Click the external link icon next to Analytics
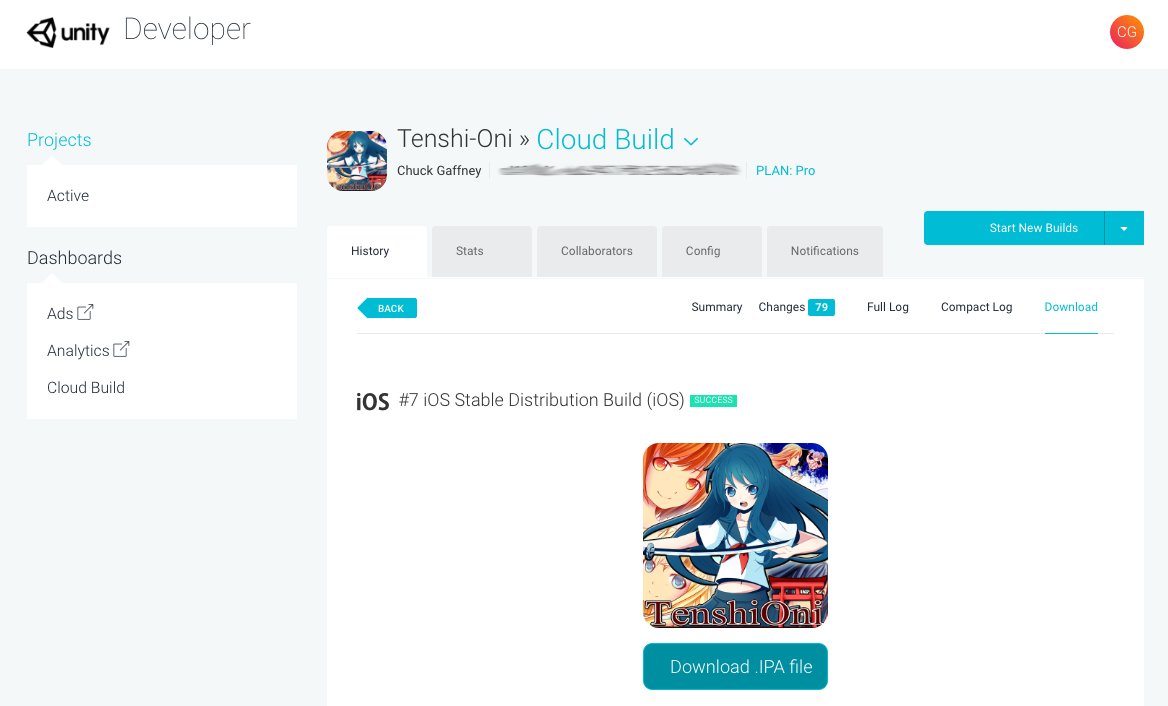The image size is (1168, 706). (x=121, y=349)
